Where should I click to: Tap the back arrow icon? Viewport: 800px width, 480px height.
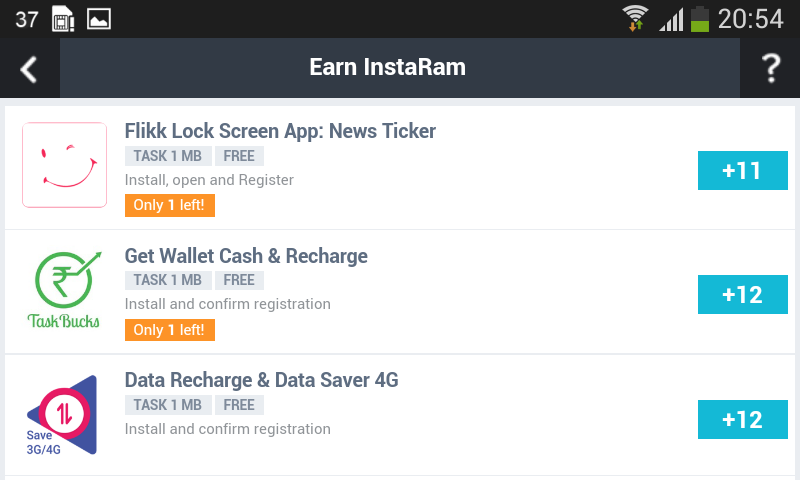tap(29, 69)
